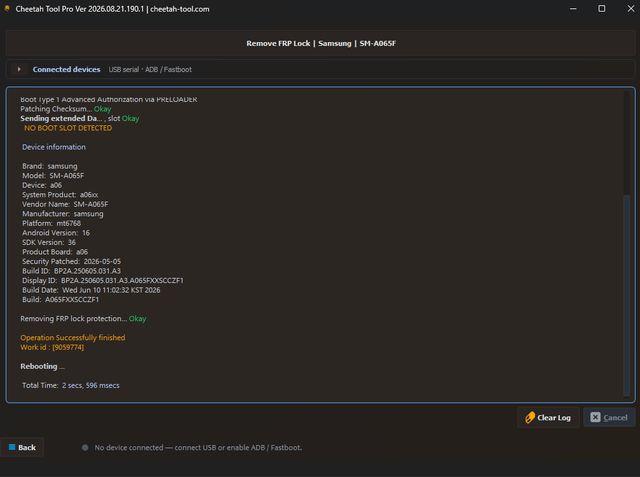
Task: Click the 'Display ID' log line
Action: click(103, 280)
